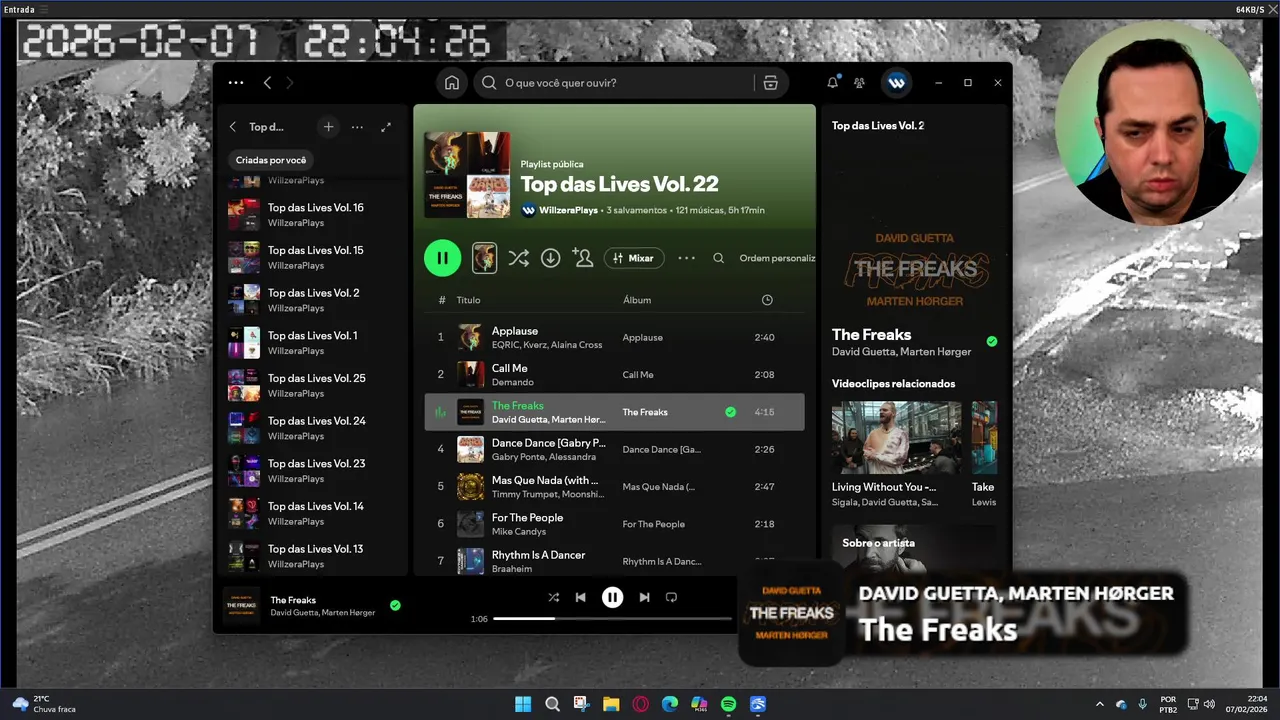This screenshot has height=720, width=1280.
Task: Open the notifications bell
Action: click(x=832, y=83)
